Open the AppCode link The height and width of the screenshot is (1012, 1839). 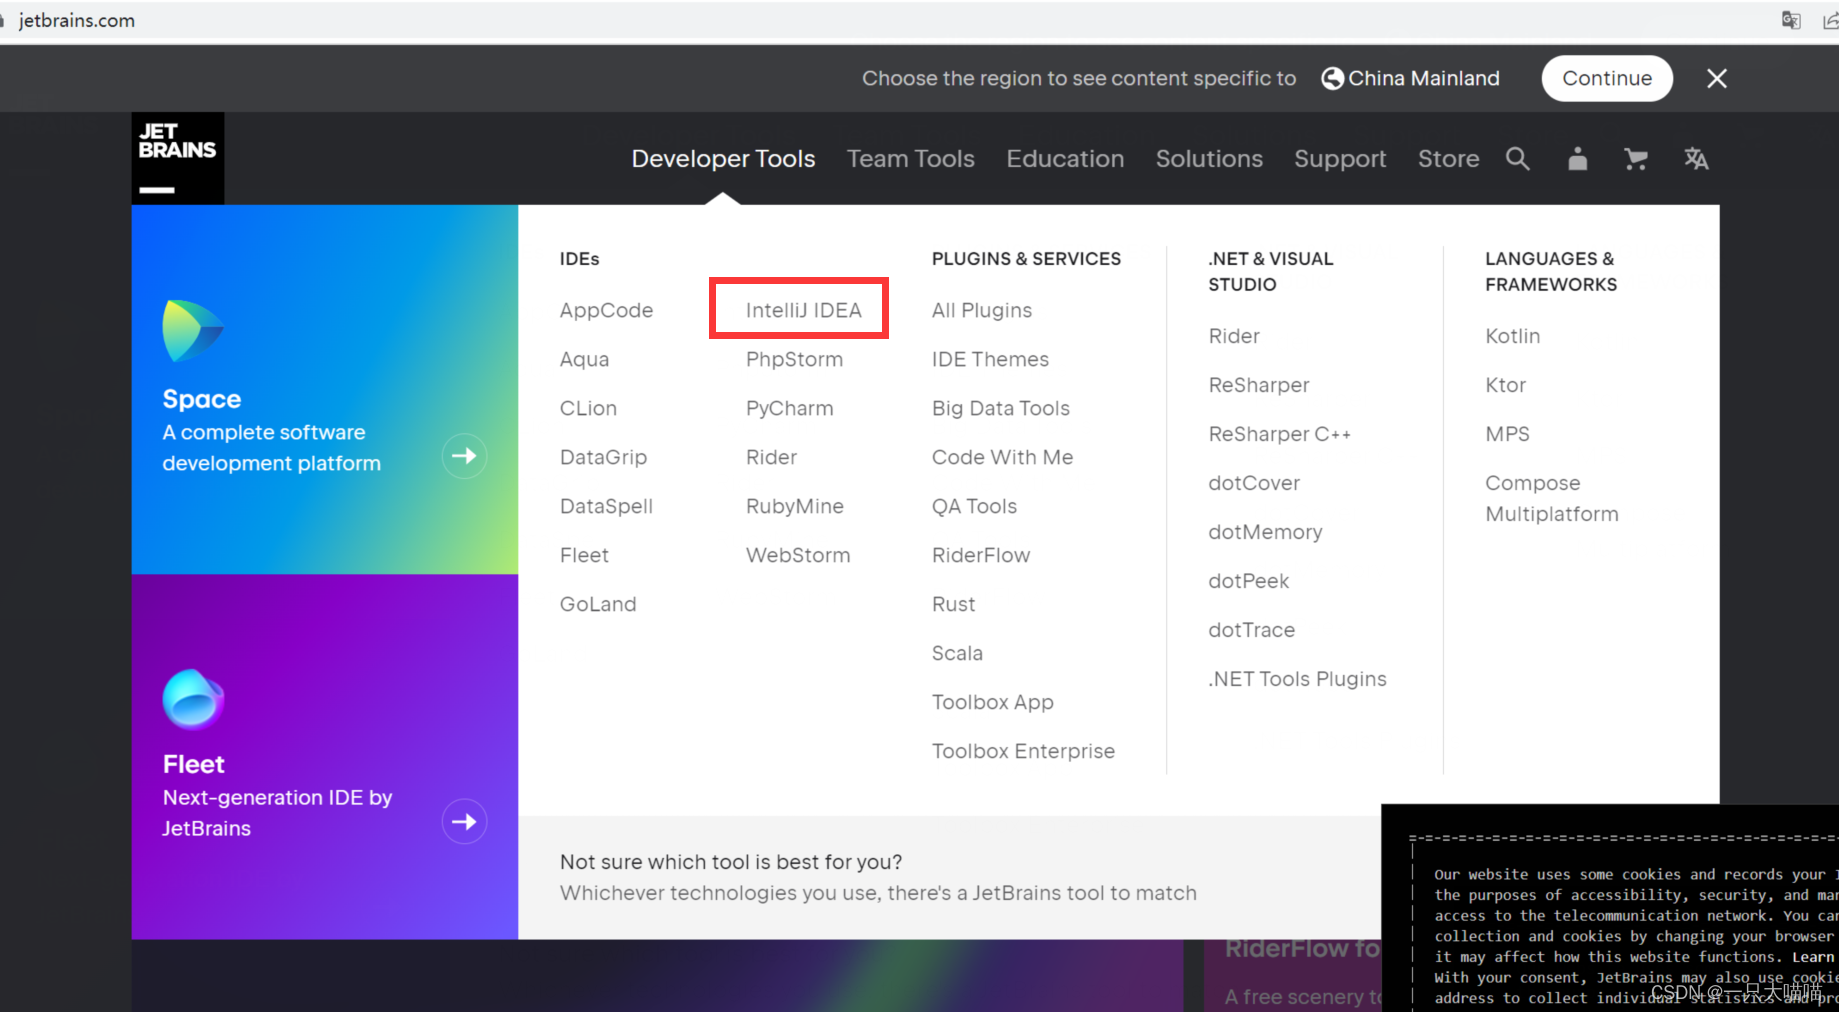pyautogui.click(x=606, y=310)
